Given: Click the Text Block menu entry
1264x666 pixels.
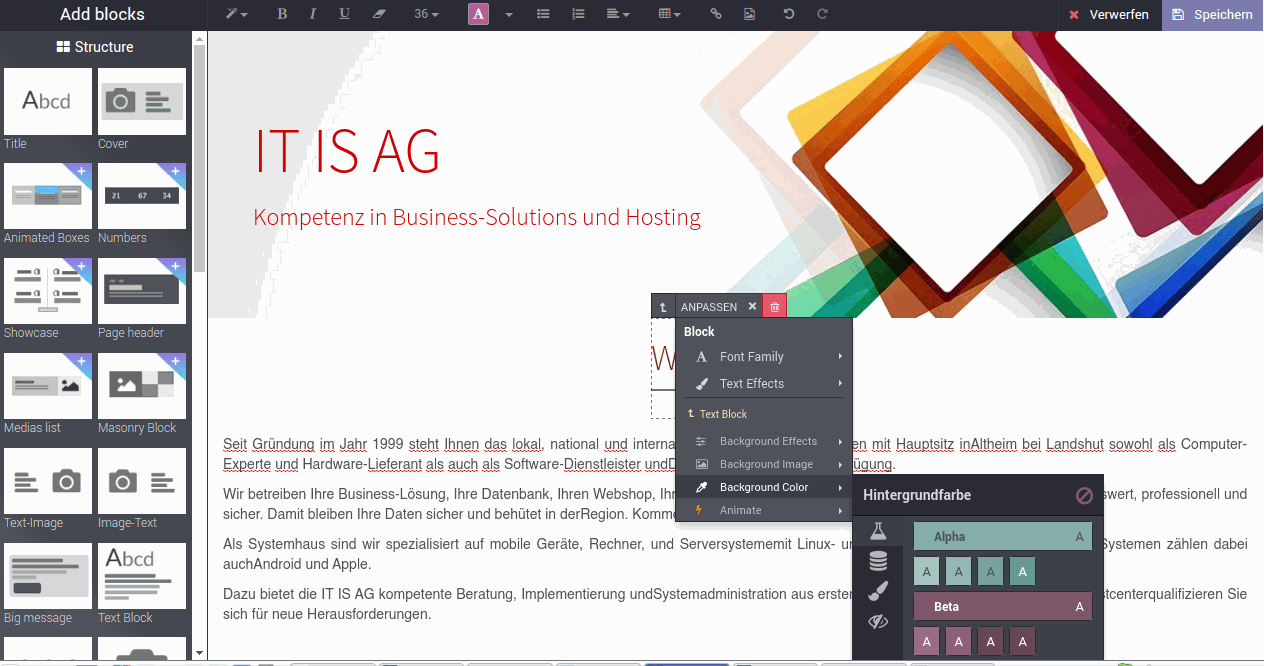Looking at the screenshot, I should pyautogui.click(x=764, y=414).
